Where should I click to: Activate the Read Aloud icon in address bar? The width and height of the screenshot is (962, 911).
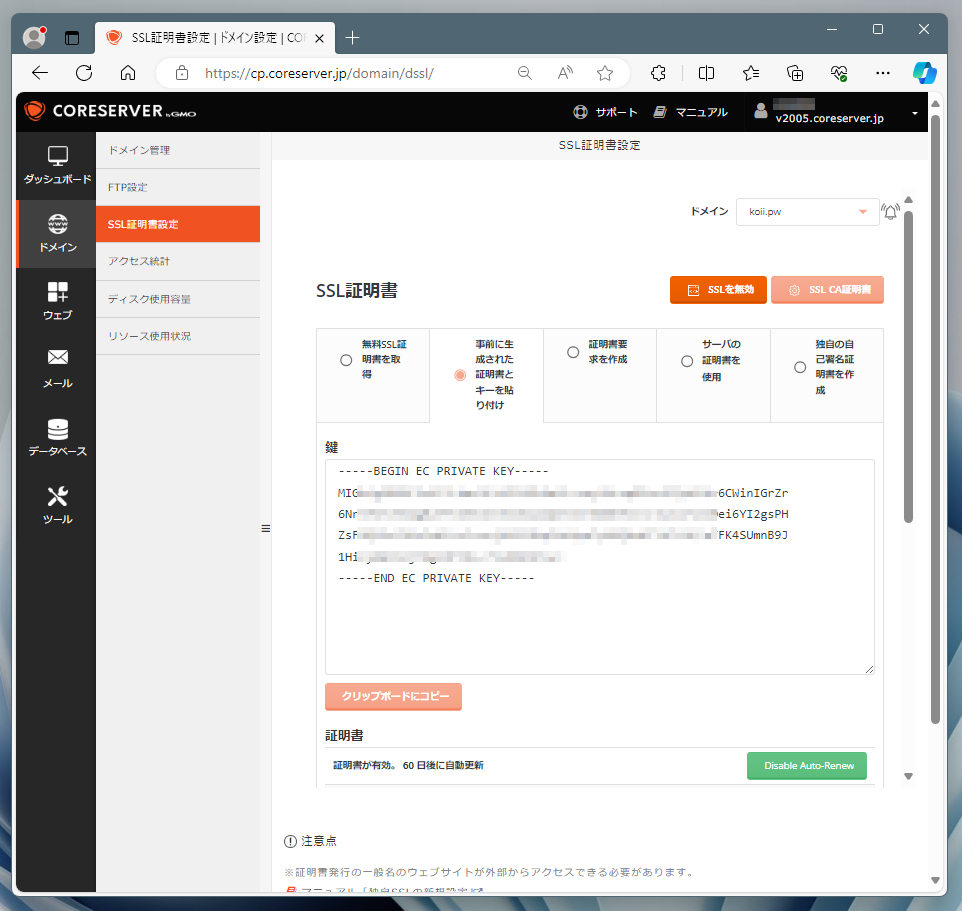point(565,73)
